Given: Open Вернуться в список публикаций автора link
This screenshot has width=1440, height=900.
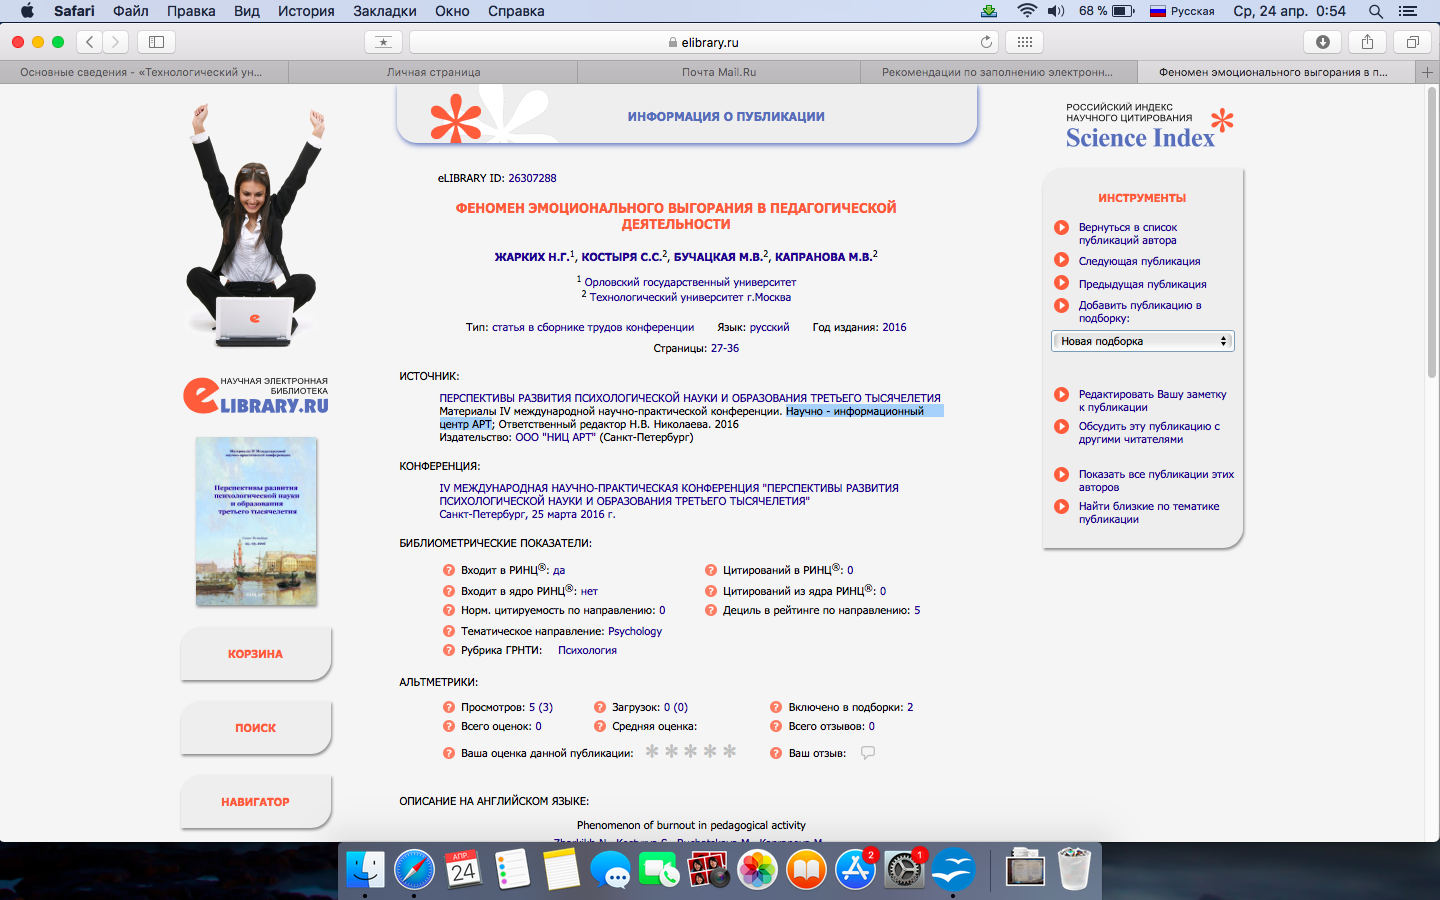Looking at the screenshot, I should (x=1128, y=234).
